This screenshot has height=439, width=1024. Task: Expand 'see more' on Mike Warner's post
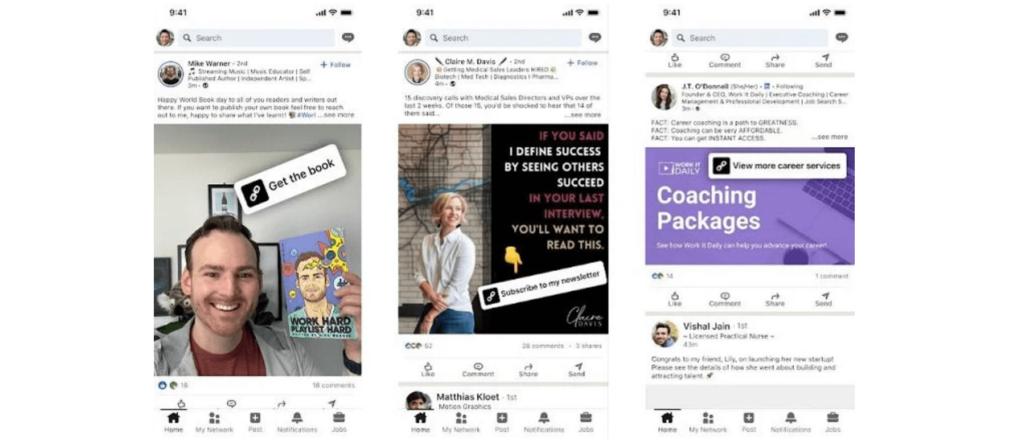click(x=338, y=115)
